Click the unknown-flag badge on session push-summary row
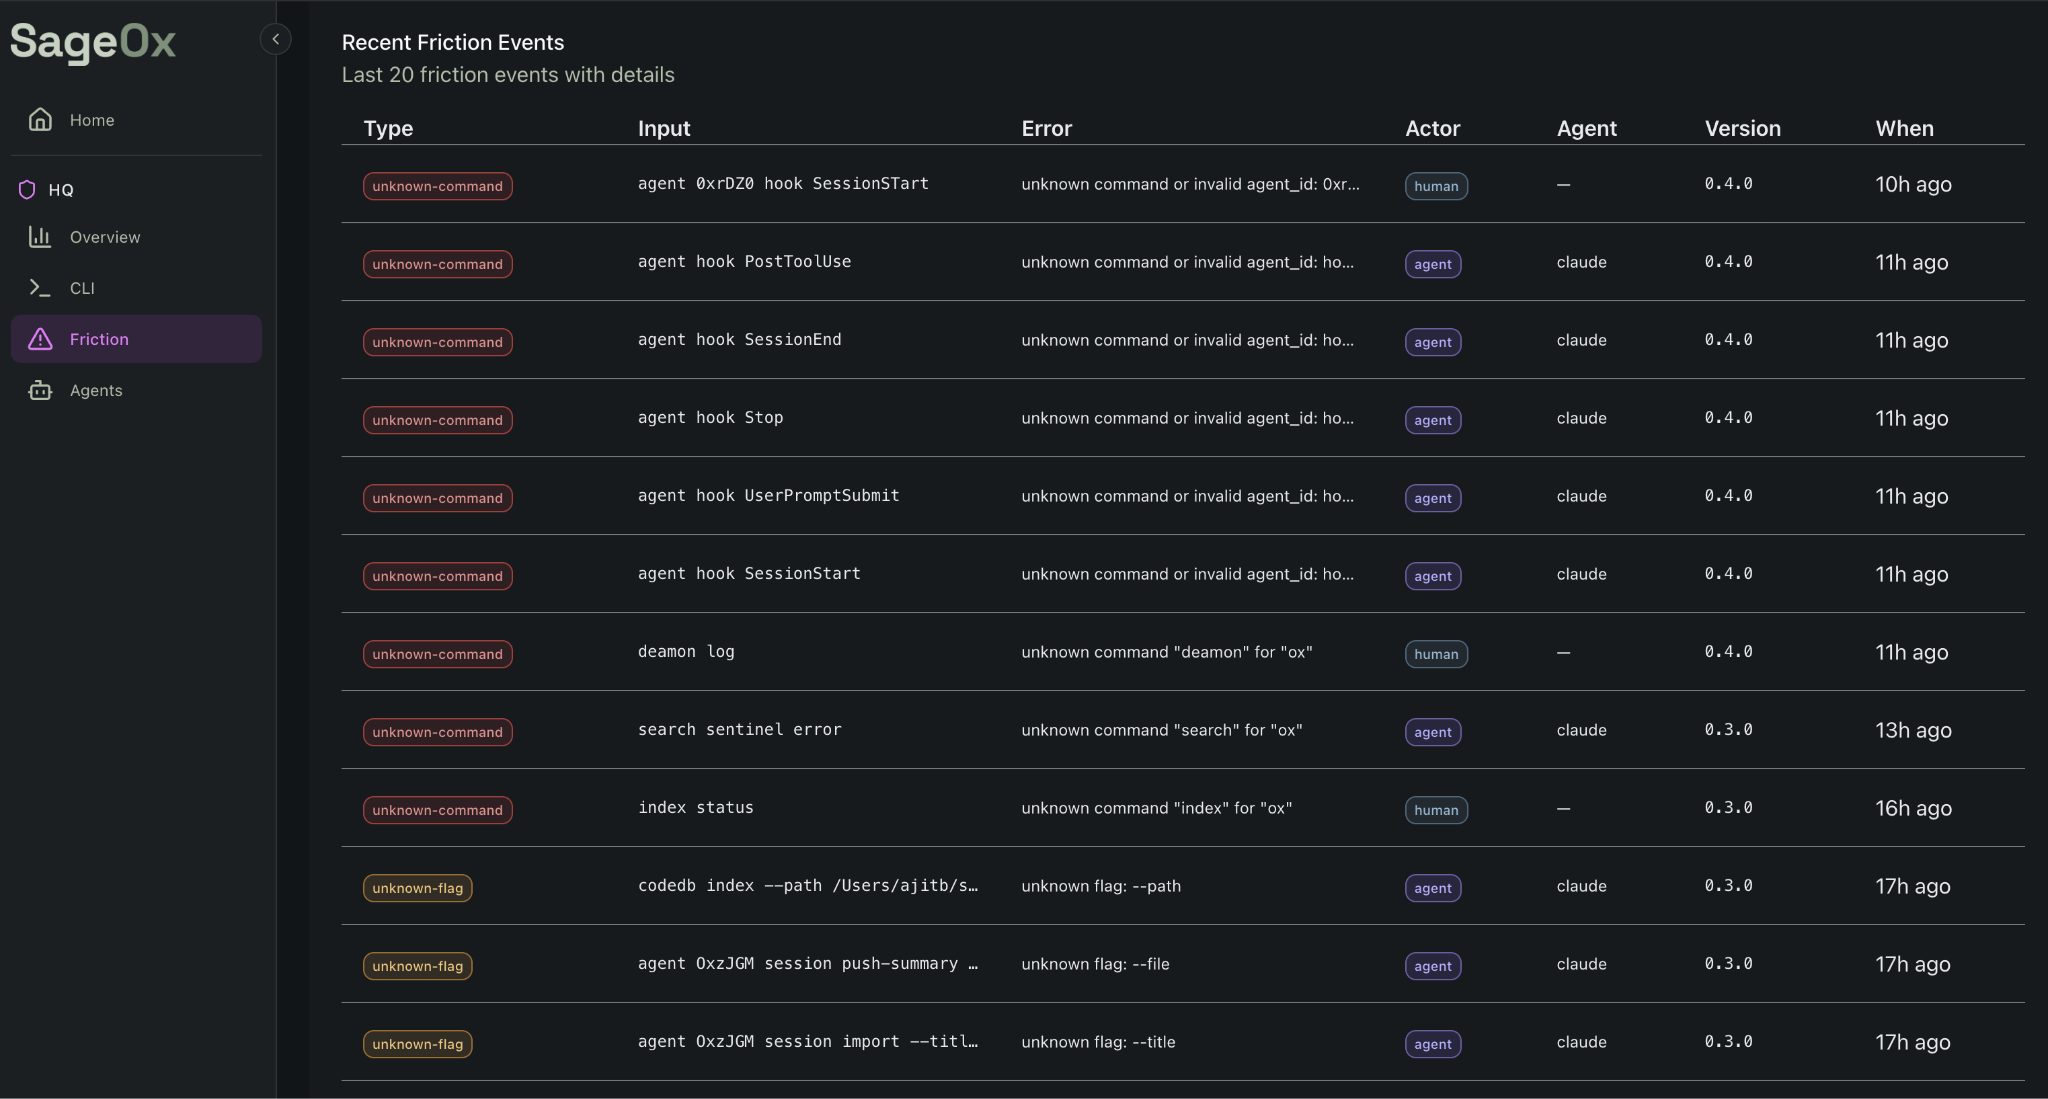This screenshot has height=1099, width=2048. tap(417, 966)
